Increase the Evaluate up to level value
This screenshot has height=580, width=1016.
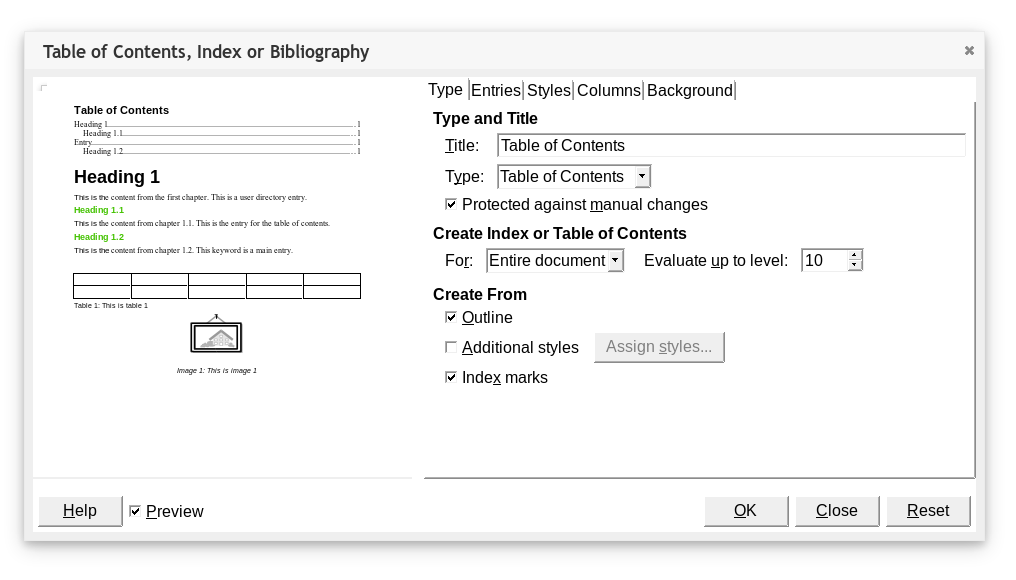855,255
